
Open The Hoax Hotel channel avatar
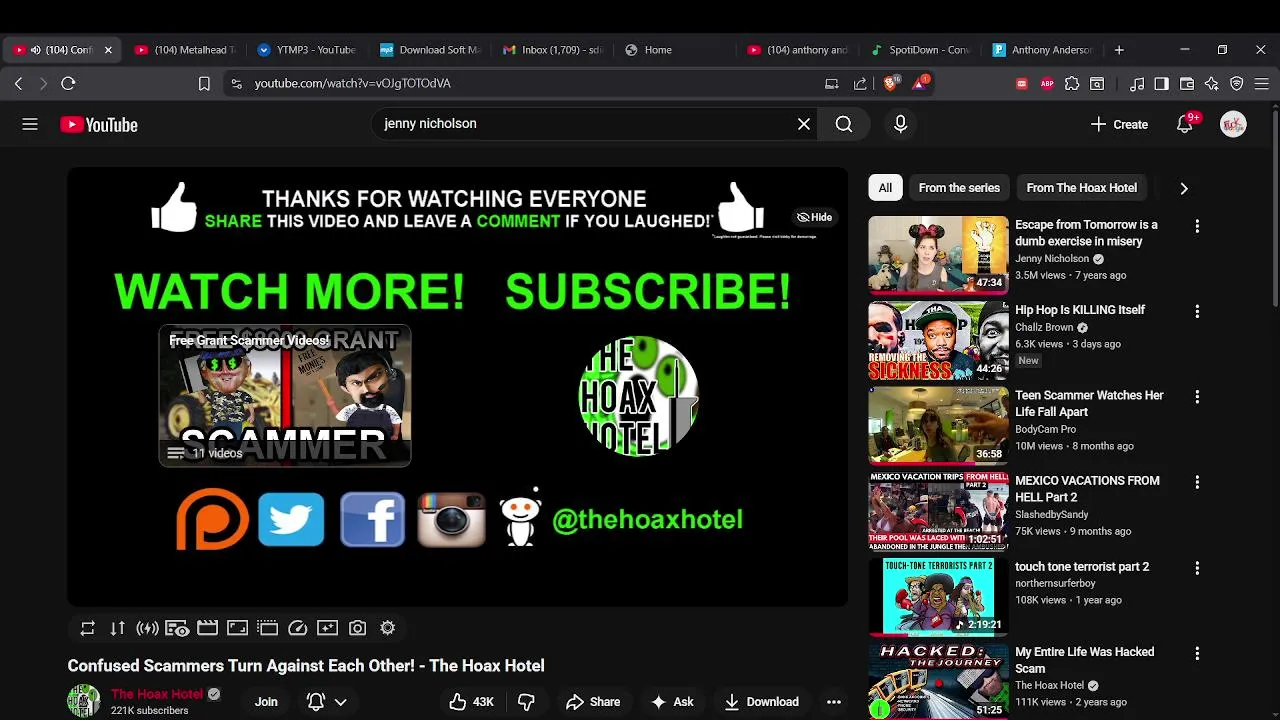[x=84, y=701]
